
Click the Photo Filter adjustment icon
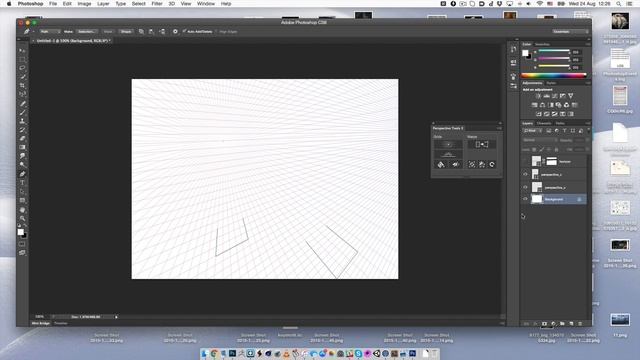pos(558,105)
